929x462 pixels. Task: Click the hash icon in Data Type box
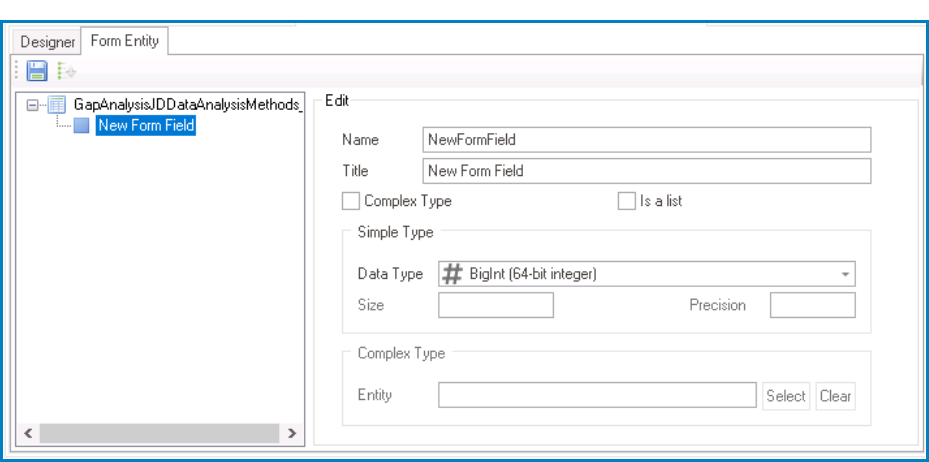pyautogui.click(x=452, y=273)
